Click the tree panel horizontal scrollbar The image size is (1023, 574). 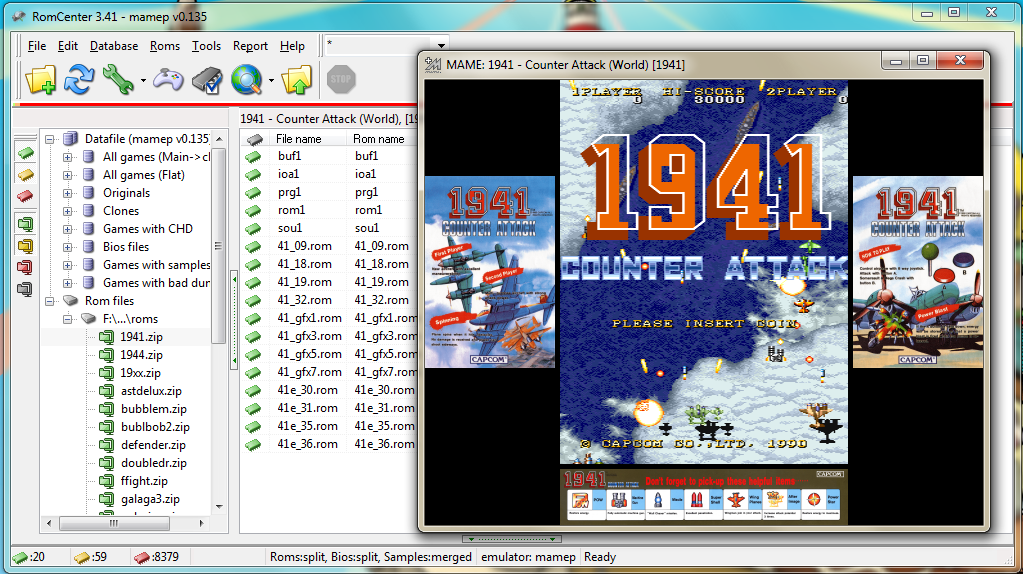pos(130,523)
